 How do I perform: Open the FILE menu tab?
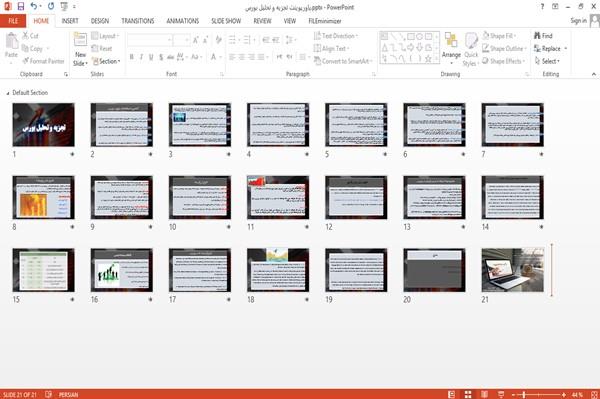click(x=13, y=21)
